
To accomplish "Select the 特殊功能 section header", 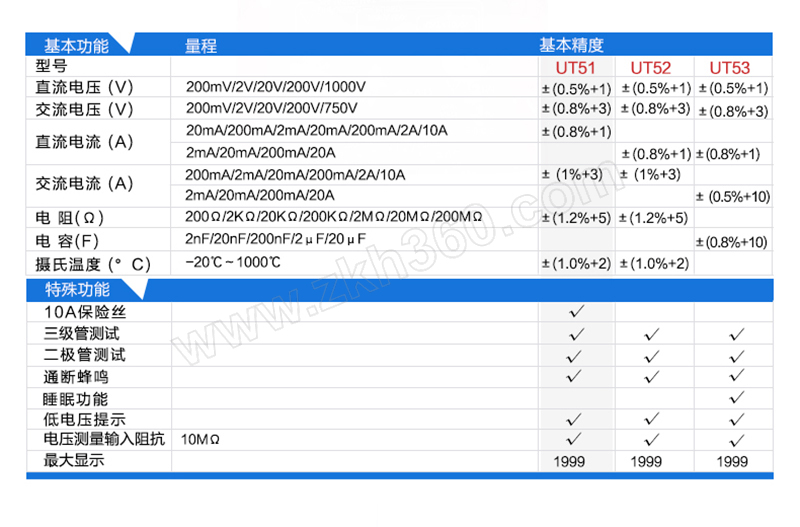I will pos(77,289).
